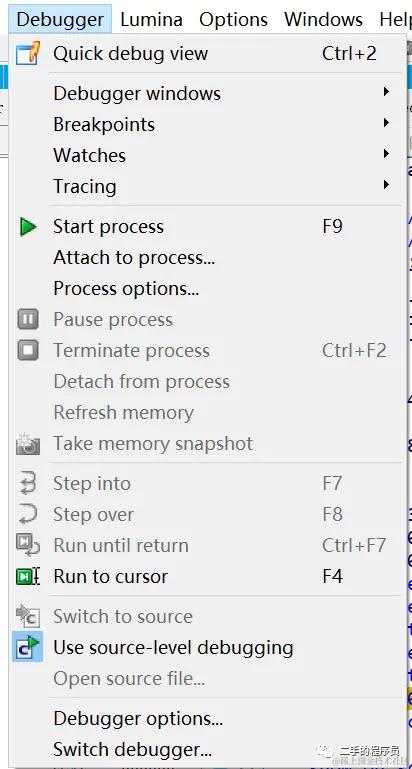Toggle the Use source-level debugging icon
This screenshot has width=412, height=769.
28,647
